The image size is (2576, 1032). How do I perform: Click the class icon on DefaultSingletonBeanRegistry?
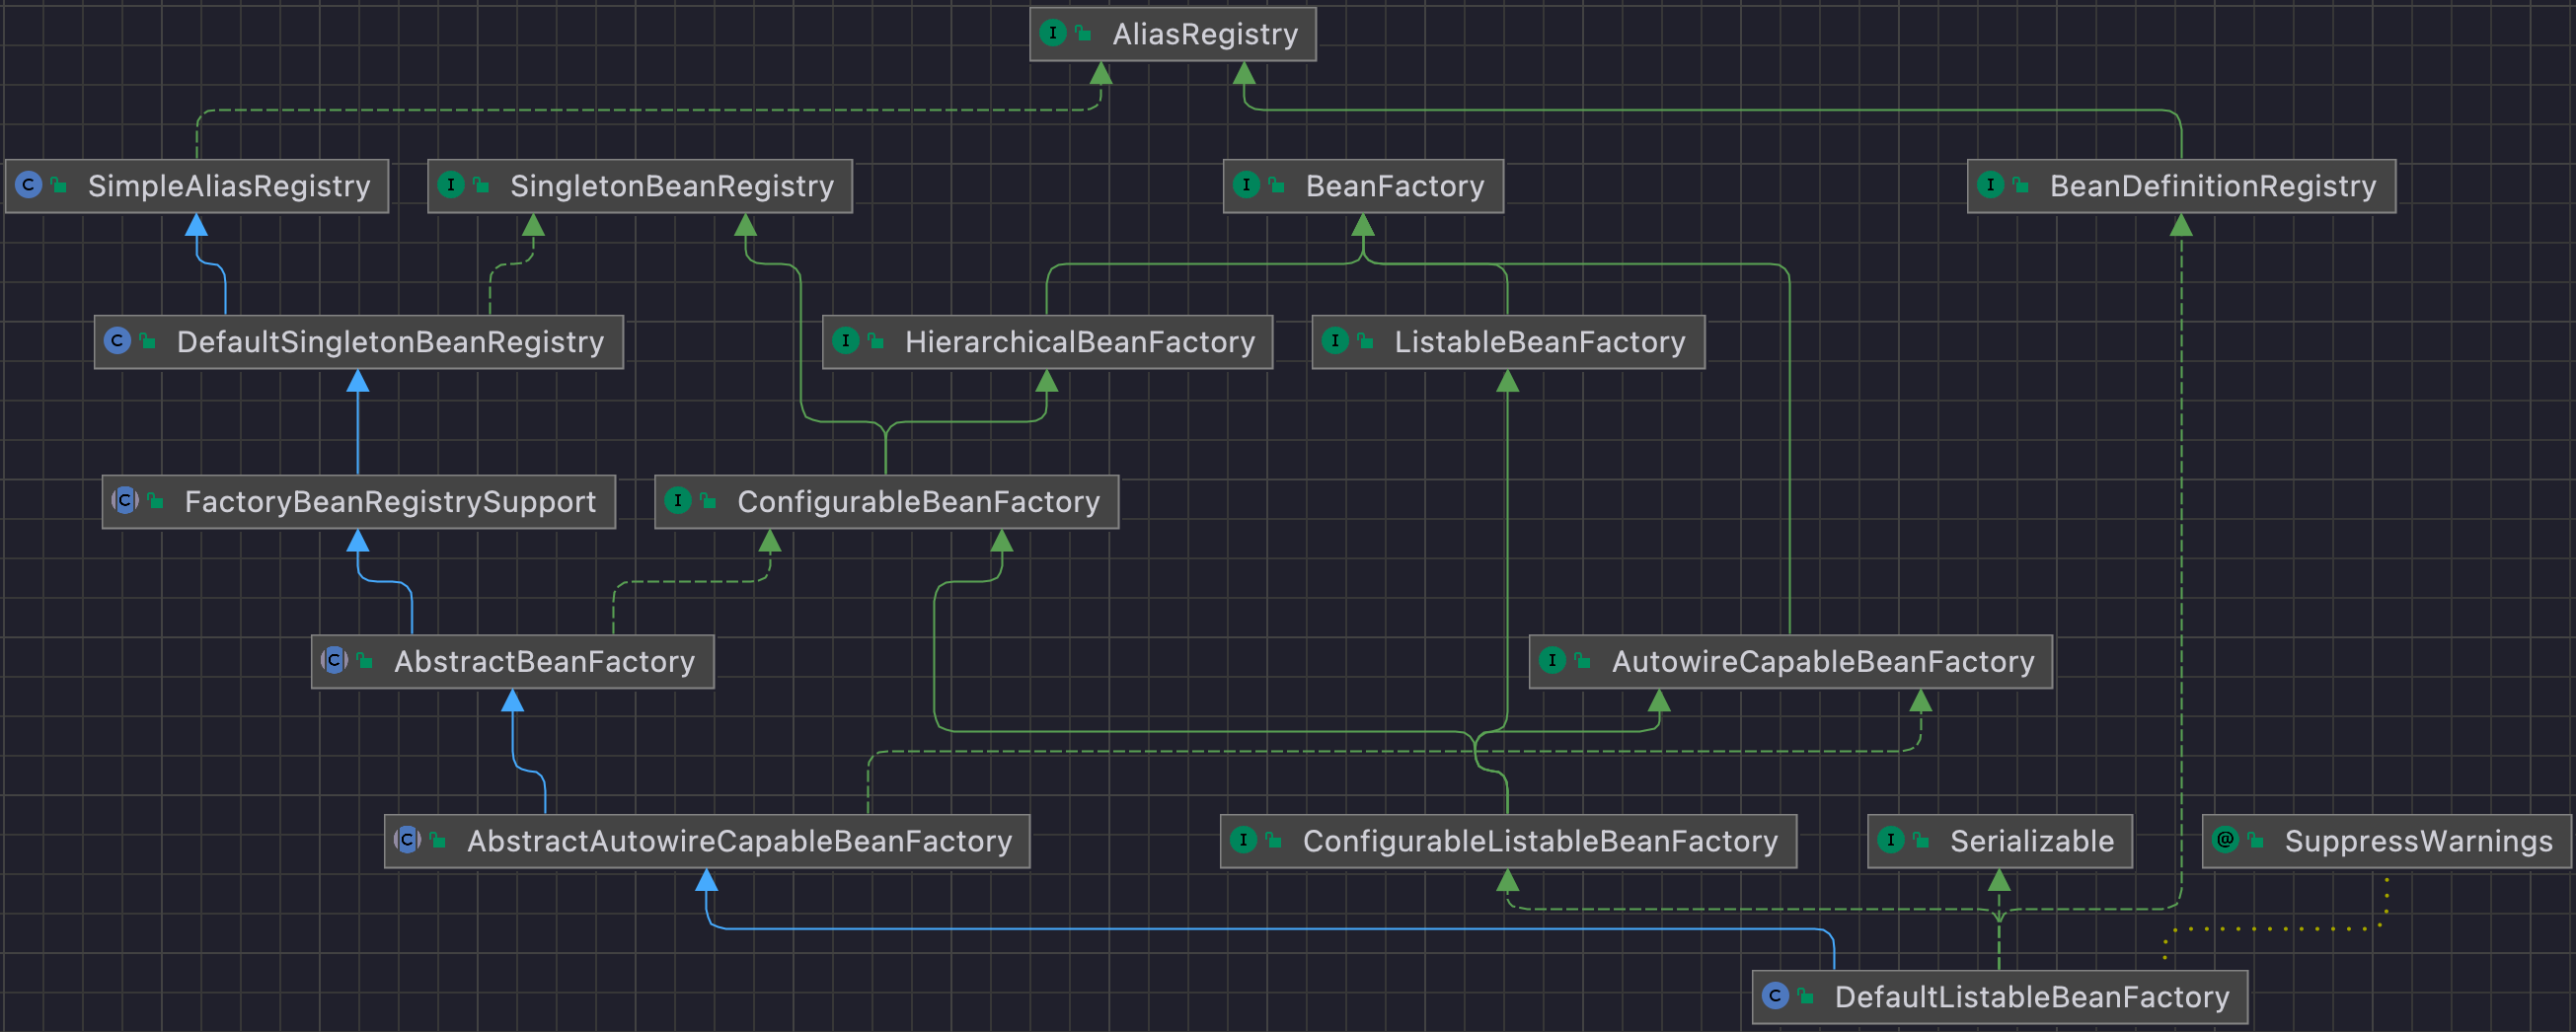point(118,341)
